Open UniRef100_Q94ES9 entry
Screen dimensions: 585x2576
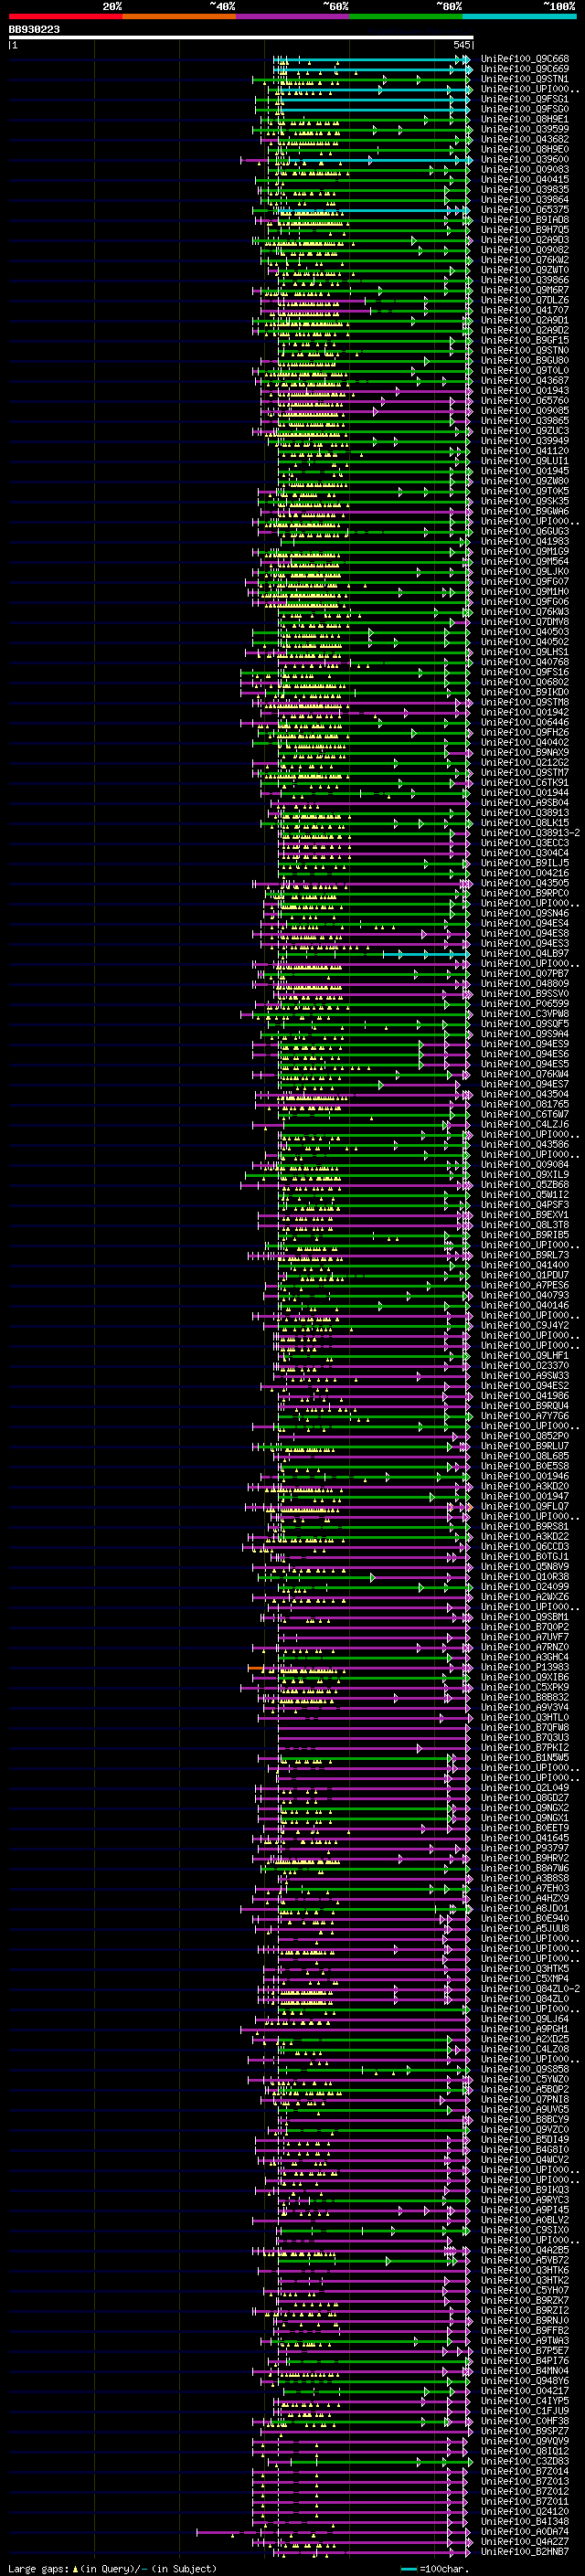(x=525, y=1044)
